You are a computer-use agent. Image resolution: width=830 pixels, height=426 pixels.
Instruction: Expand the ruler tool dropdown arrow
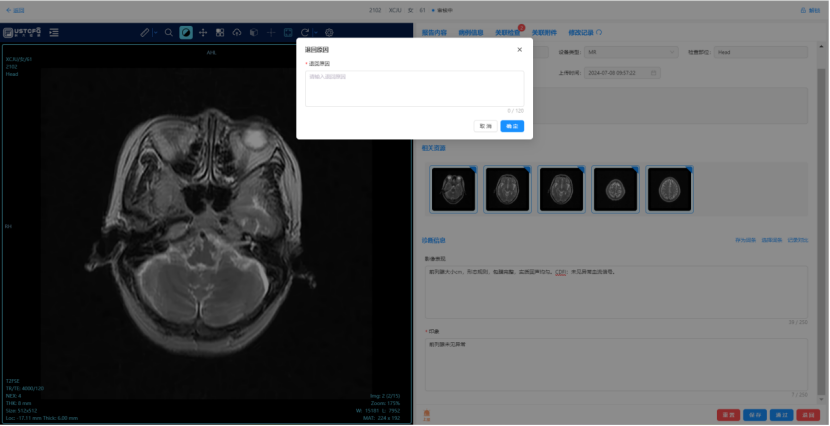tap(154, 33)
